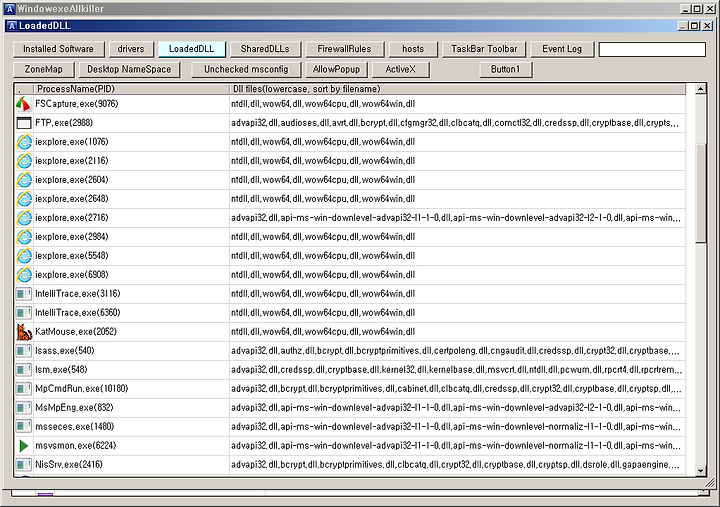720x507 pixels.
Task: Click the iexplore.exe(6908) icon
Action: tap(24, 275)
